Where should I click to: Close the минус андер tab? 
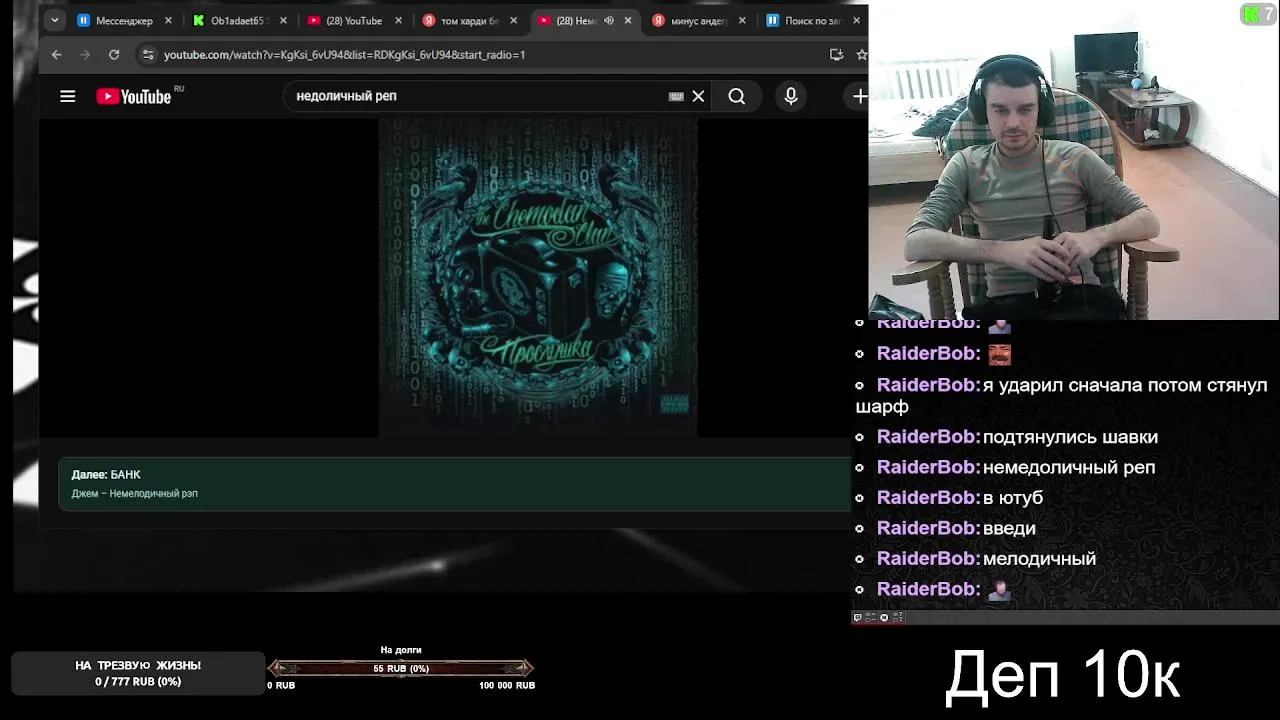742,21
